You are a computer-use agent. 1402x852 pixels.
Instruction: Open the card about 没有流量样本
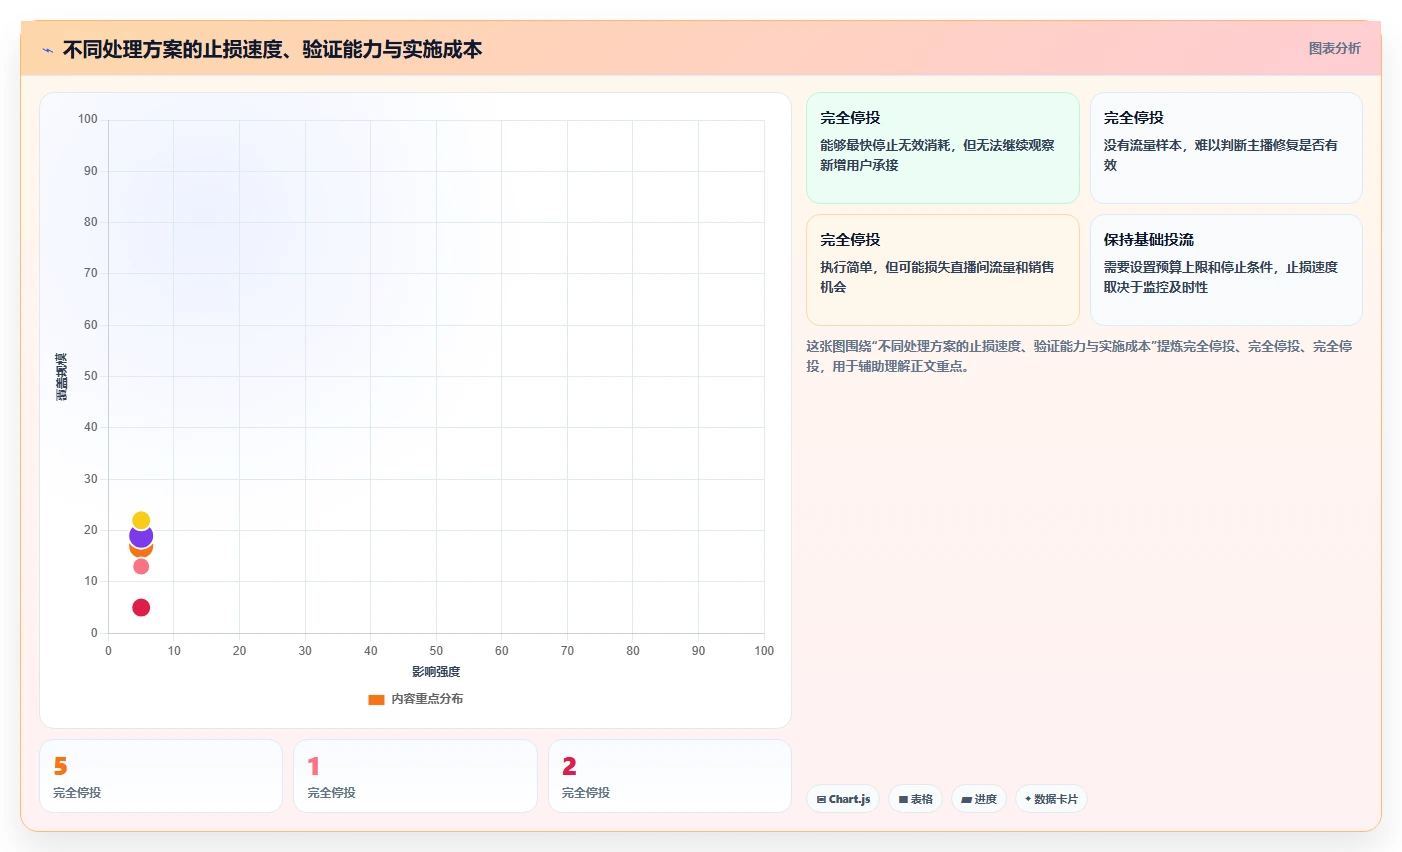(1226, 148)
